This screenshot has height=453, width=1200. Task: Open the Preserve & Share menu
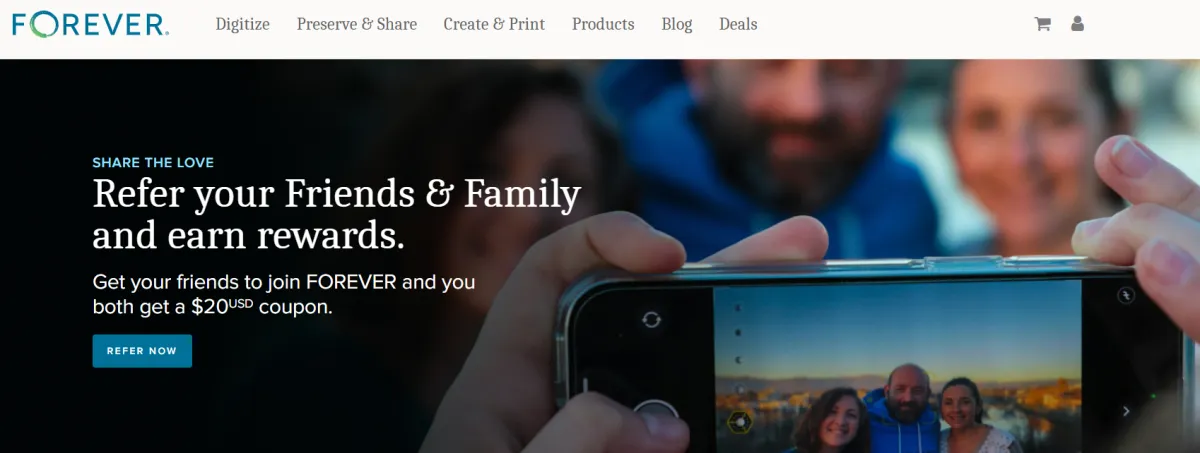pyautogui.click(x=357, y=24)
